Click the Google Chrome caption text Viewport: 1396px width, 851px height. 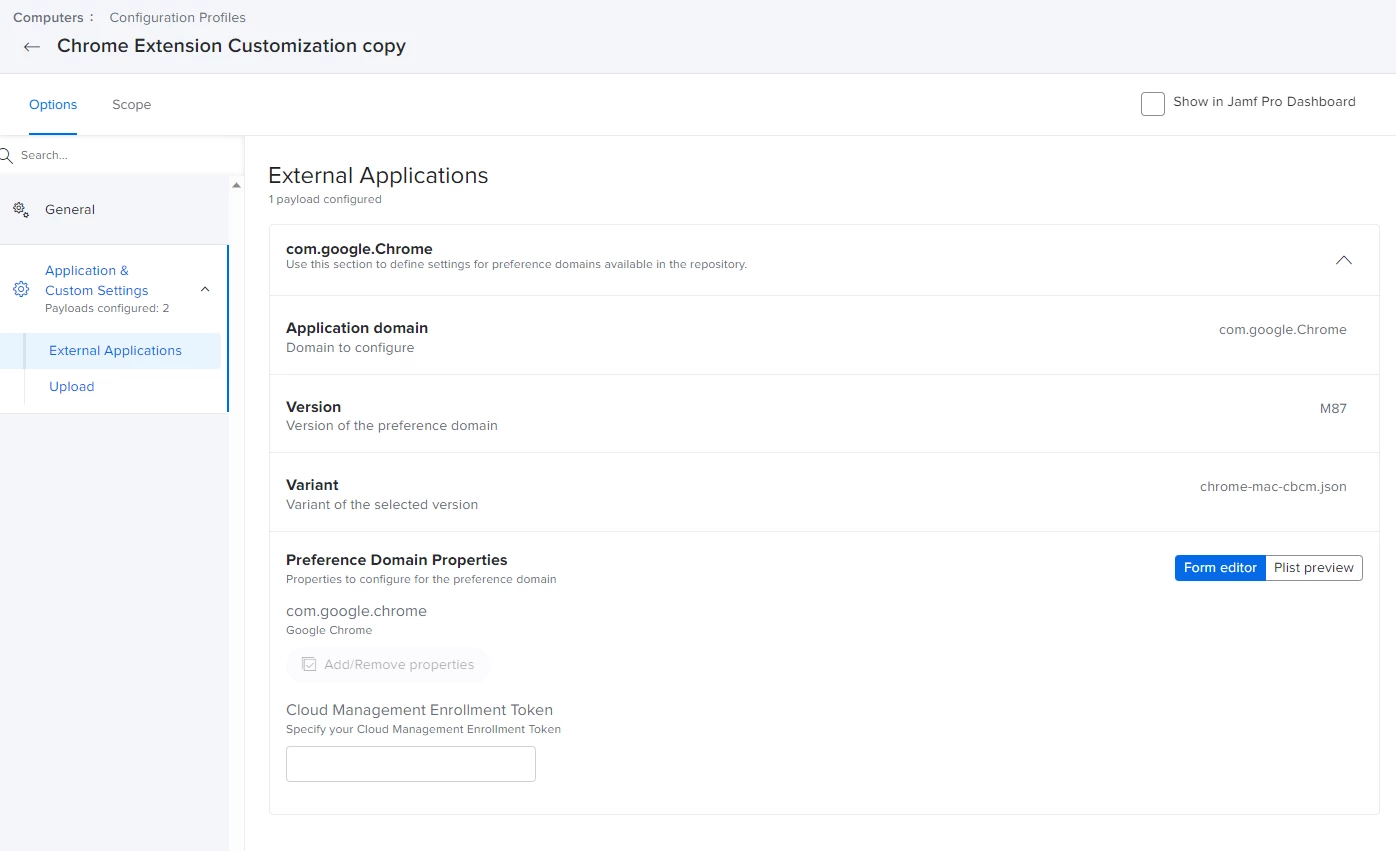[x=329, y=630]
